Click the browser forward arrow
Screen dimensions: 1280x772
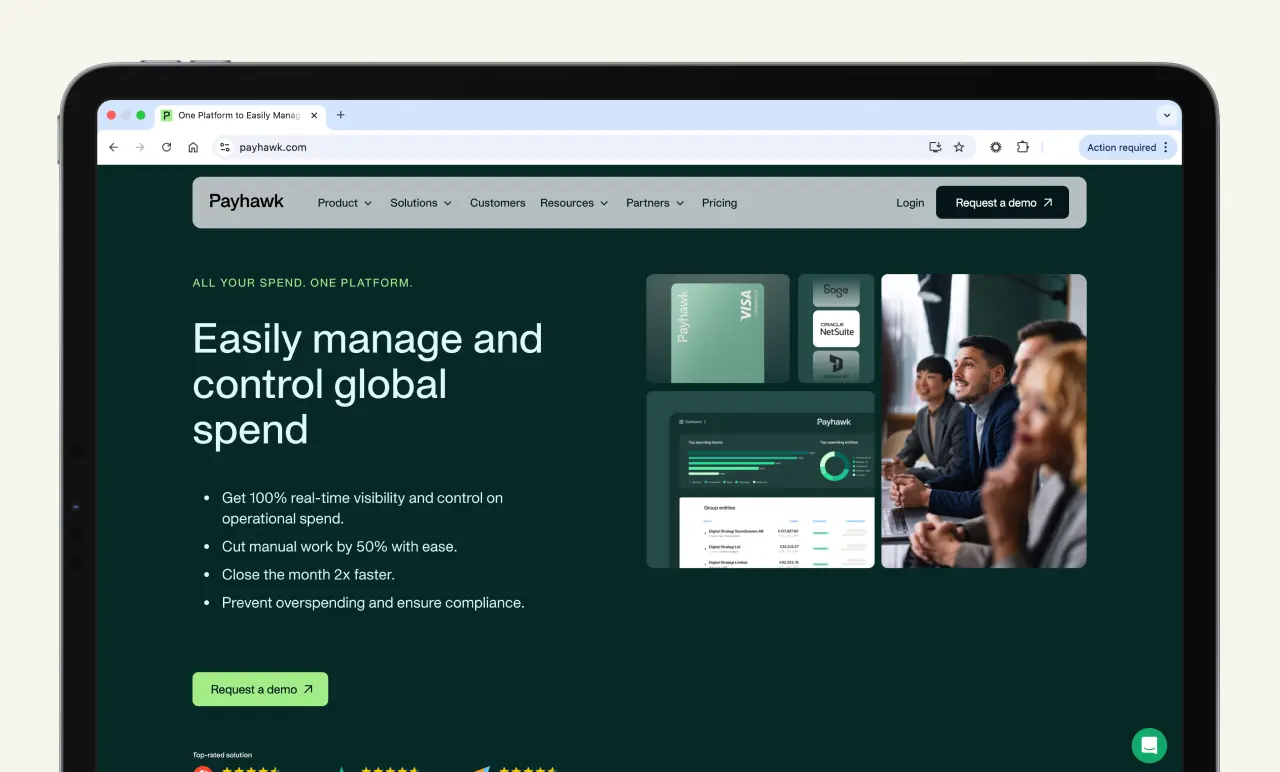coord(140,147)
